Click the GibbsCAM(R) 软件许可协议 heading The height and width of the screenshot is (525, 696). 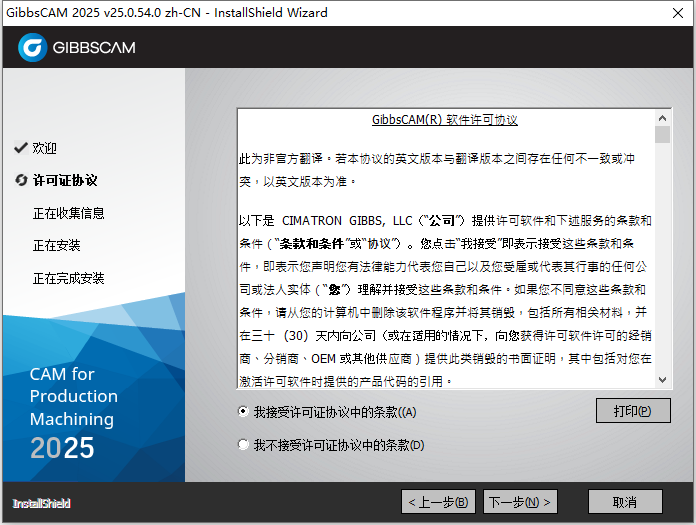point(445,120)
